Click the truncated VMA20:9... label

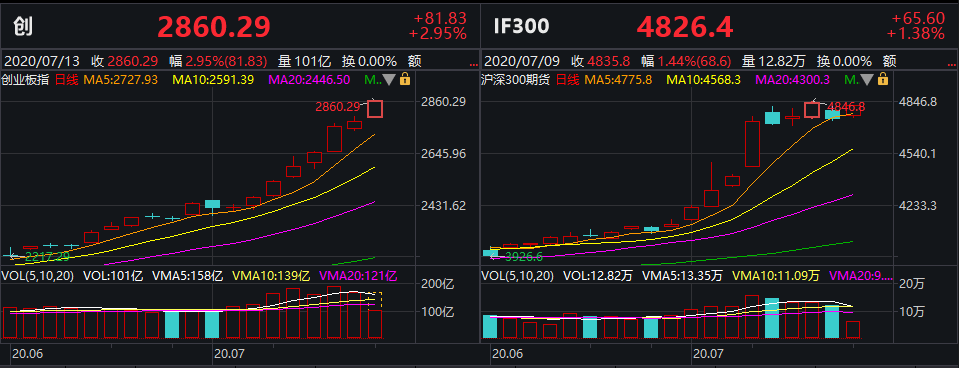860,276
